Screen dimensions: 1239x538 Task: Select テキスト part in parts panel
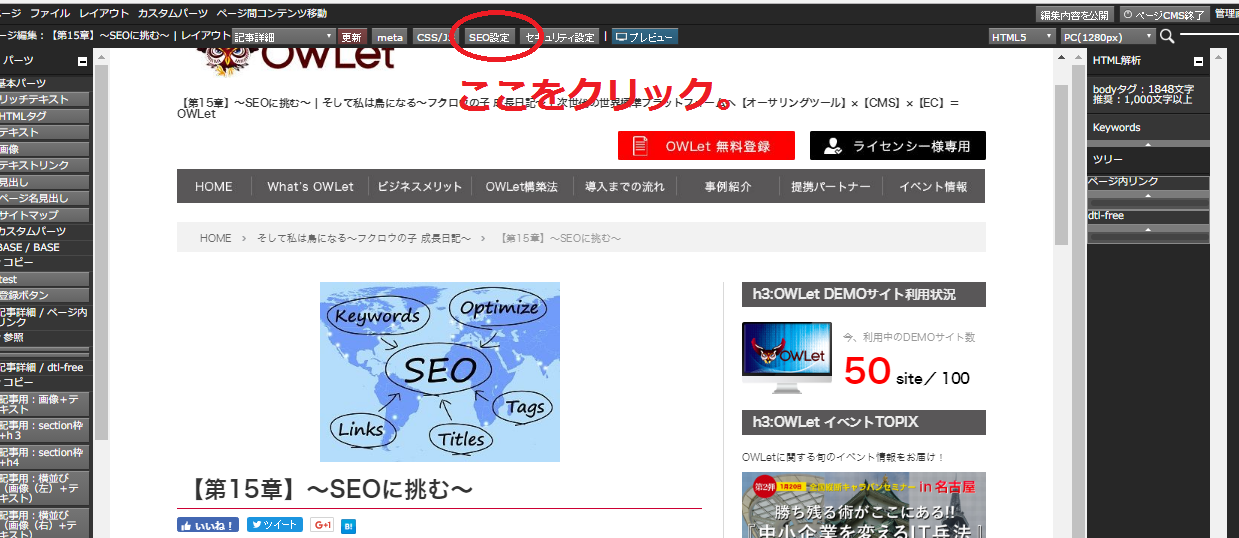point(44,132)
